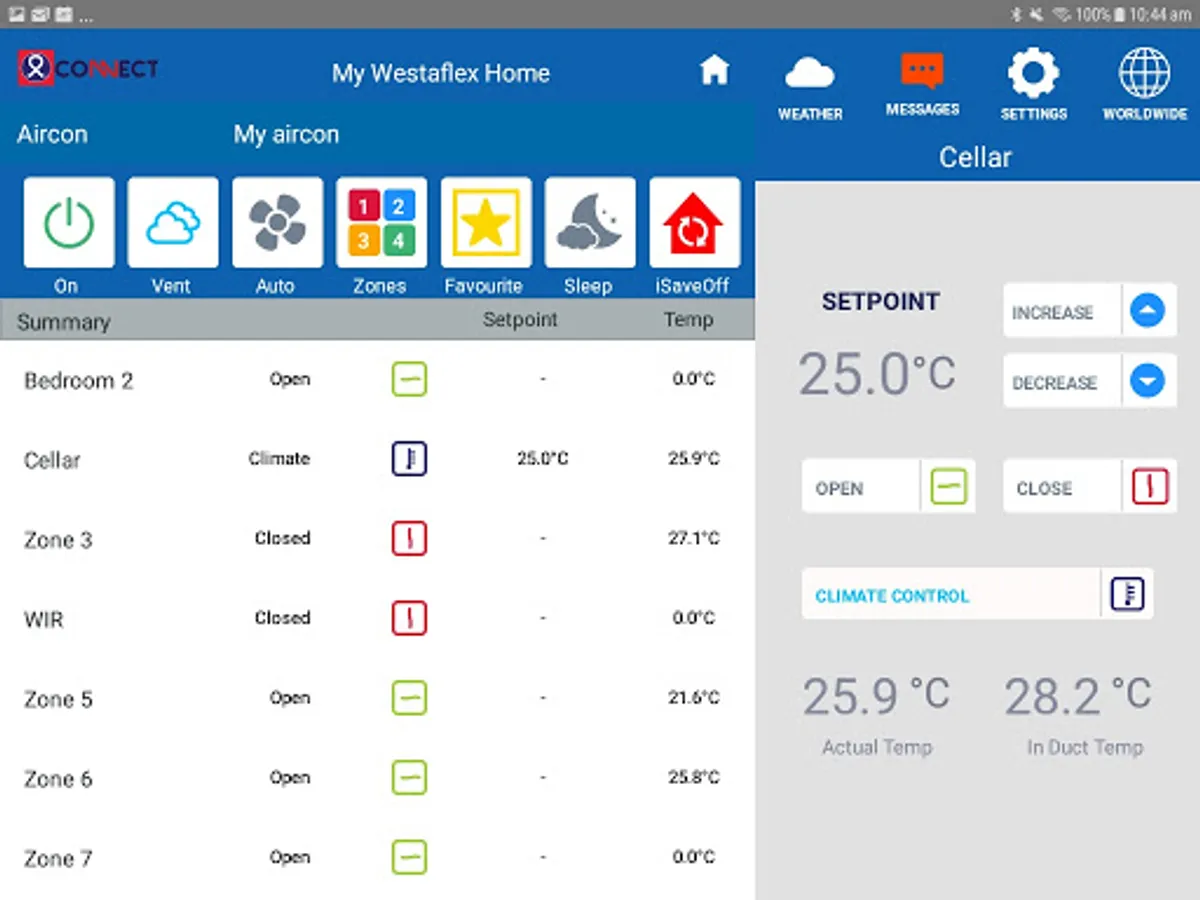1200x900 pixels.
Task: Open the Favourite star tile
Action: (x=486, y=222)
